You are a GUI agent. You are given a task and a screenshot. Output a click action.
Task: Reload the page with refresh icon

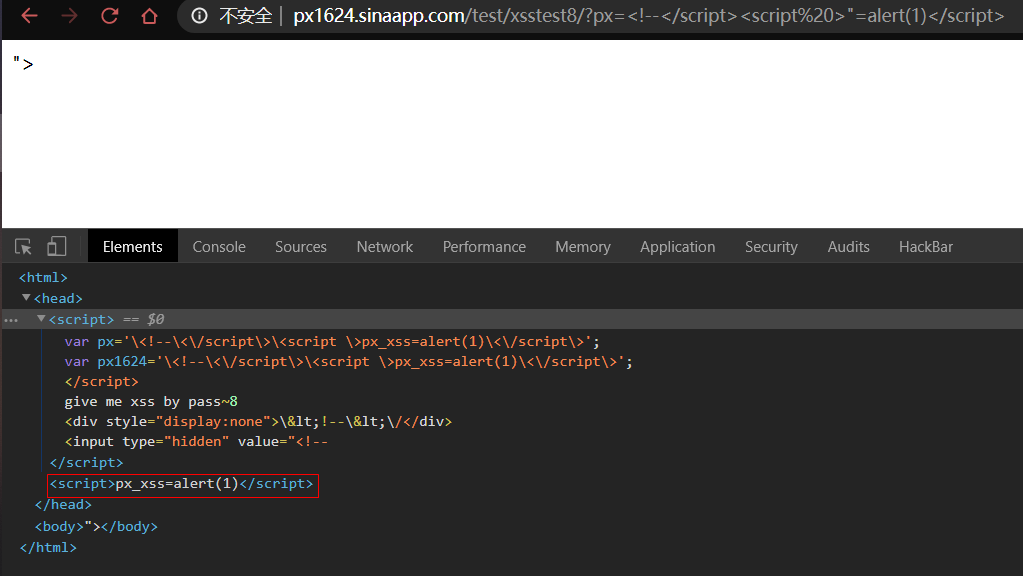point(109,16)
